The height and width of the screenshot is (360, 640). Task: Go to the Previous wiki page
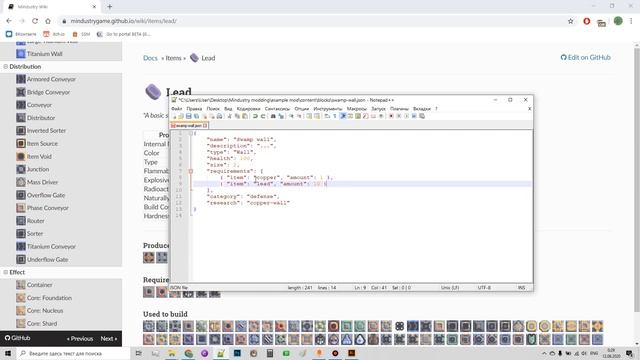[80, 338]
